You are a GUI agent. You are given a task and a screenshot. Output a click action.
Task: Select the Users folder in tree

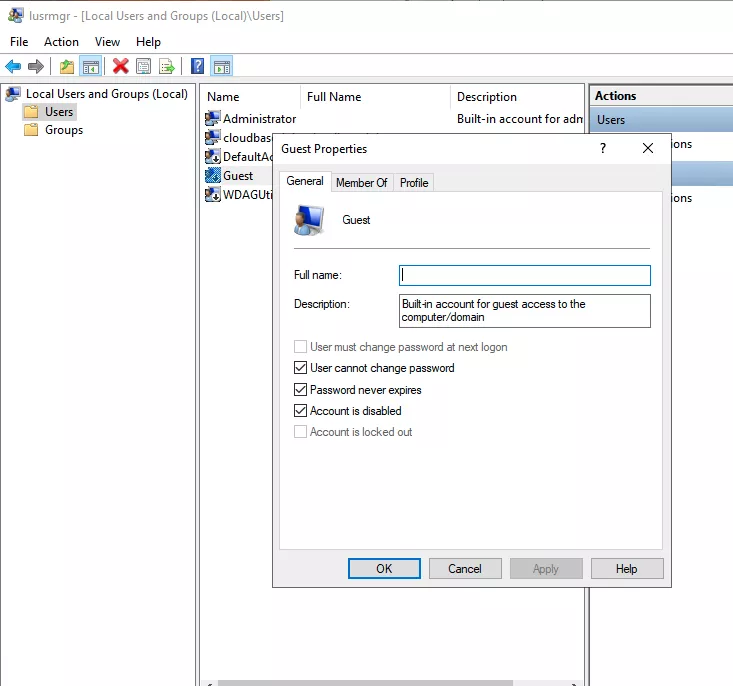pyautogui.click(x=59, y=112)
